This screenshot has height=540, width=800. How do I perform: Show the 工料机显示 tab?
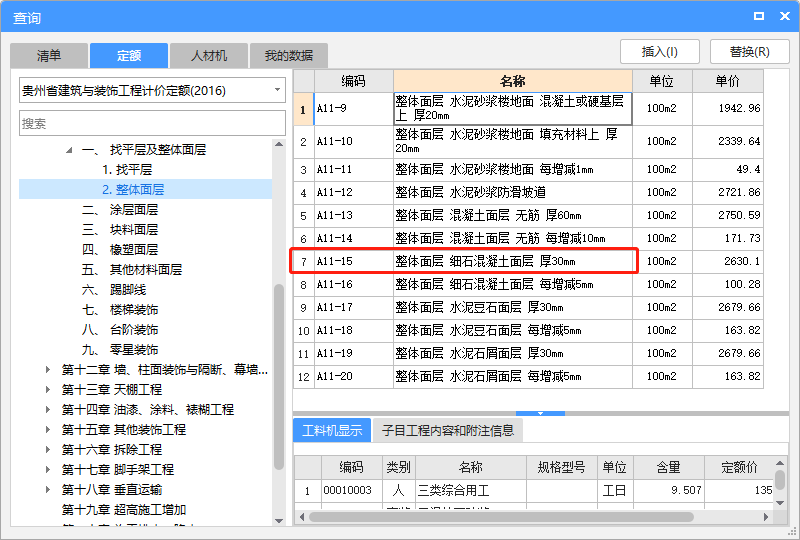tap(332, 430)
